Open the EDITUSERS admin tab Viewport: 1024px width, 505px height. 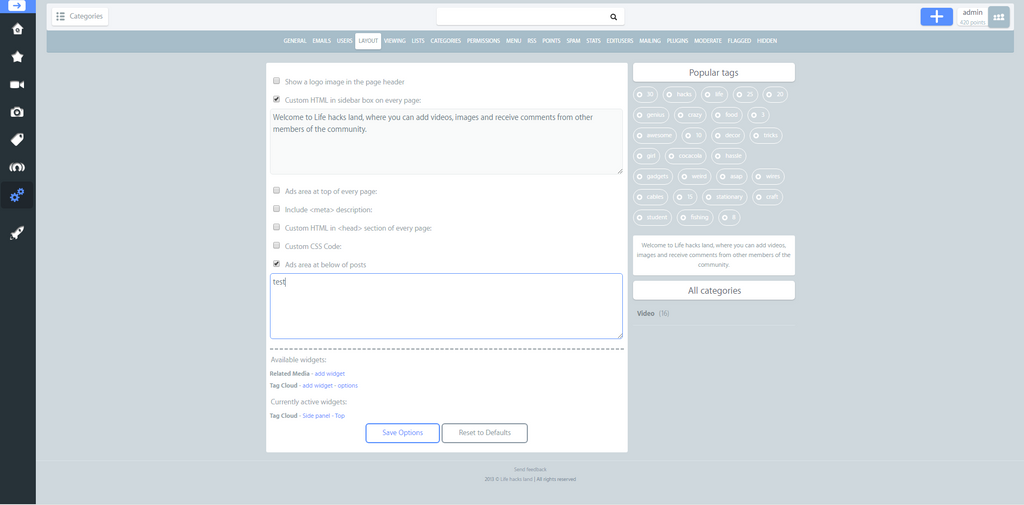tap(619, 41)
